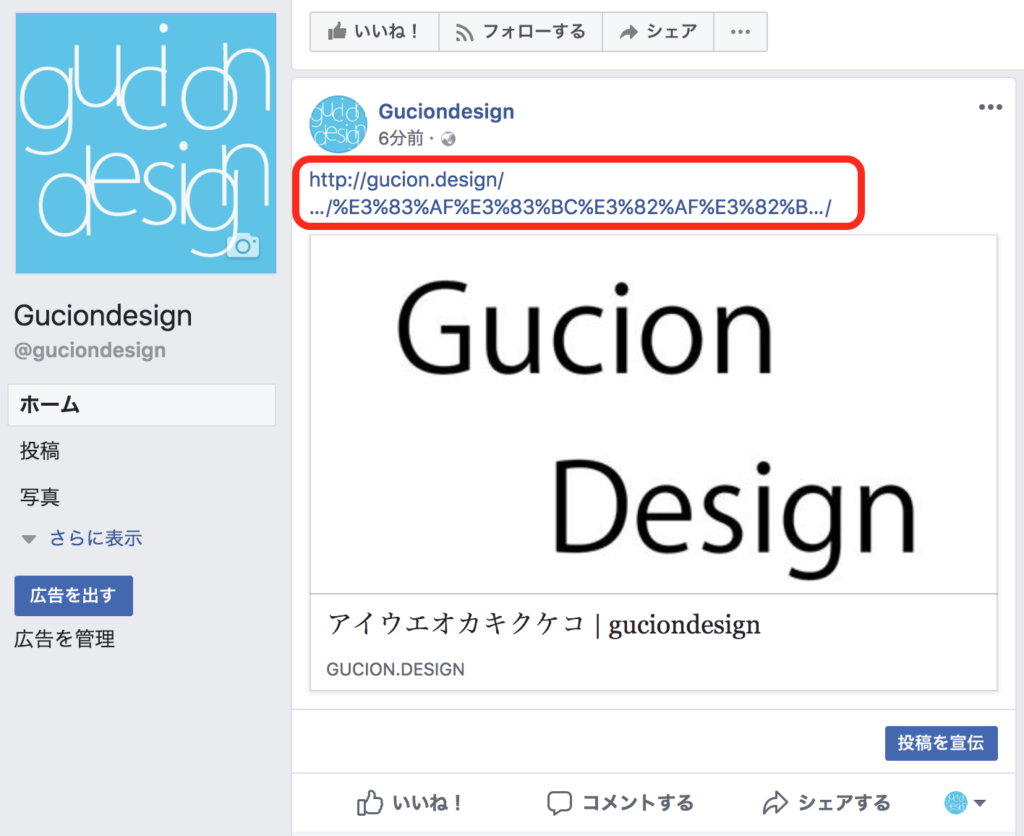Click the Guciondesign avatar in the post header

(x=338, y=124)
